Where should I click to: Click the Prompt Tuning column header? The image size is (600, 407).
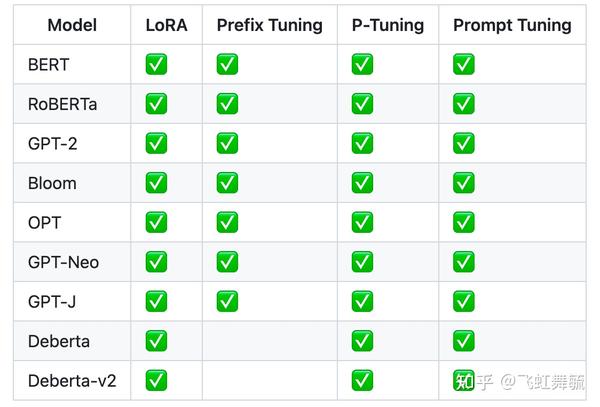pyautogui.click(x=512, y=25)
